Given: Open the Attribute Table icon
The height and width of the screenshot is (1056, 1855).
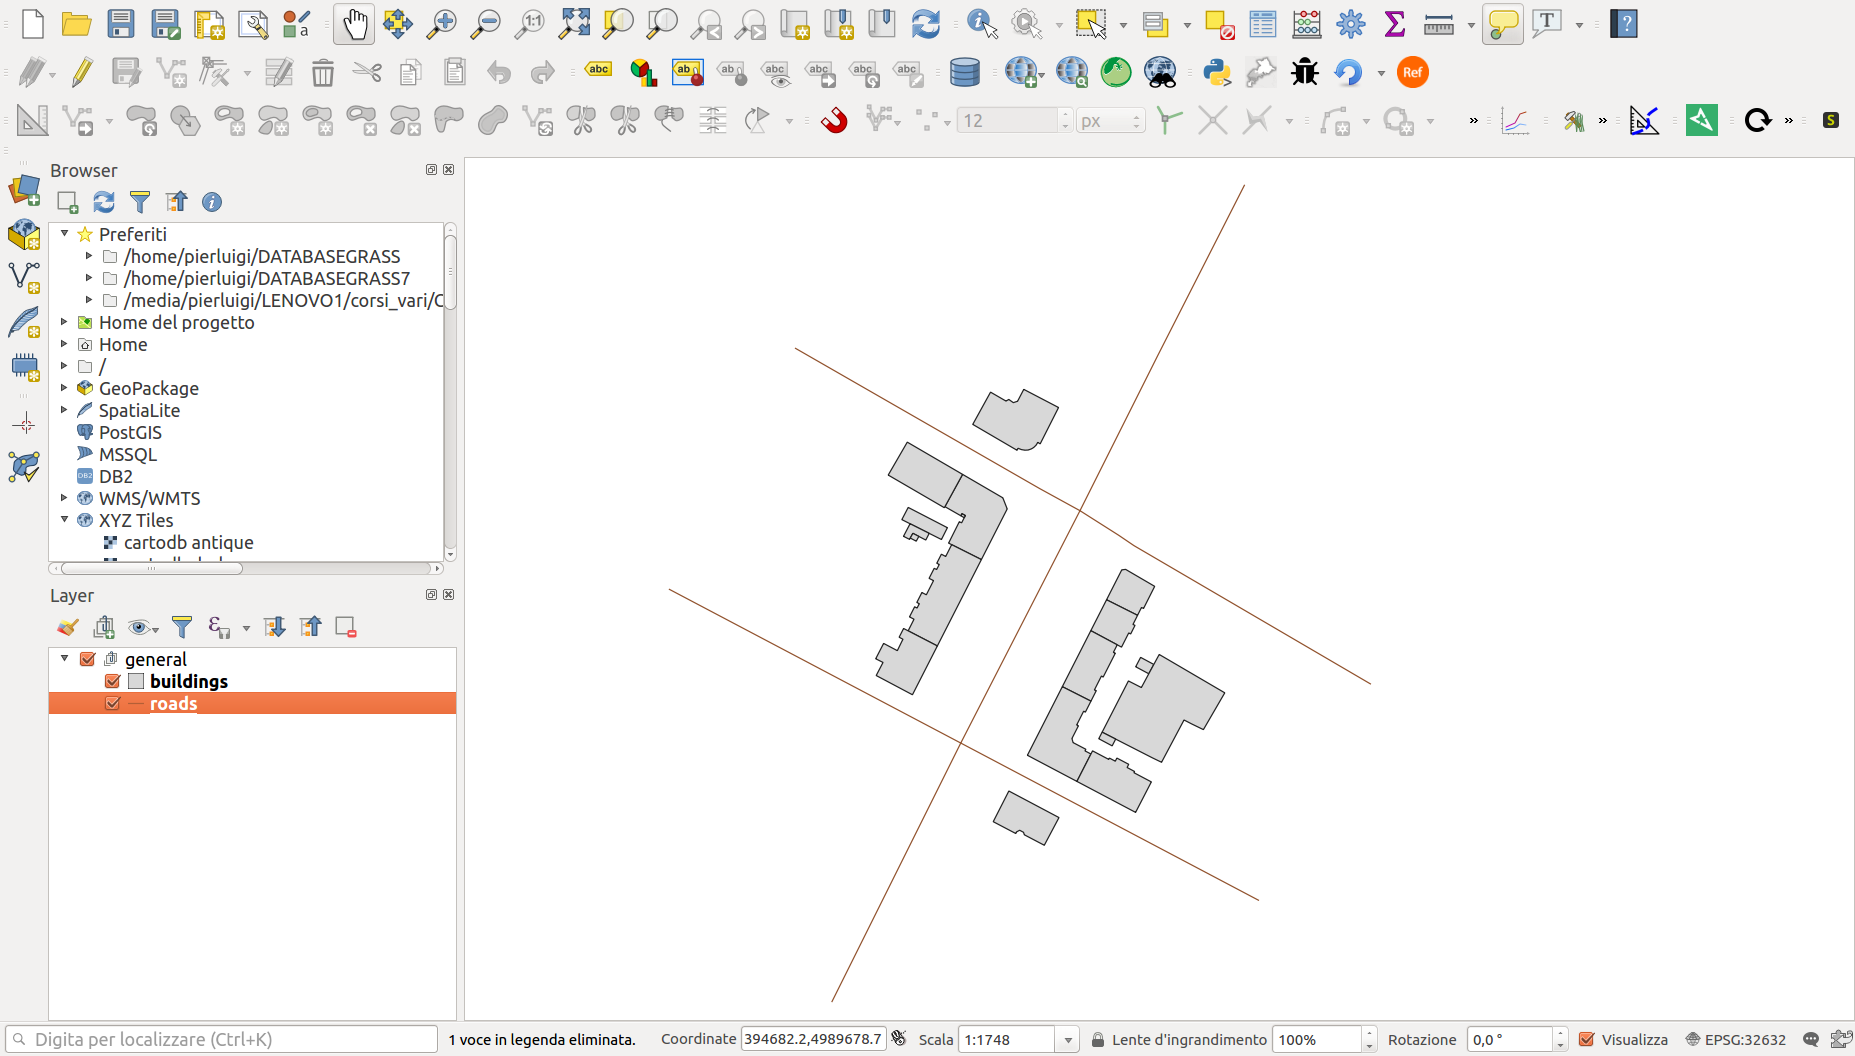Looking at the screenshot, I should (1263, 24).
